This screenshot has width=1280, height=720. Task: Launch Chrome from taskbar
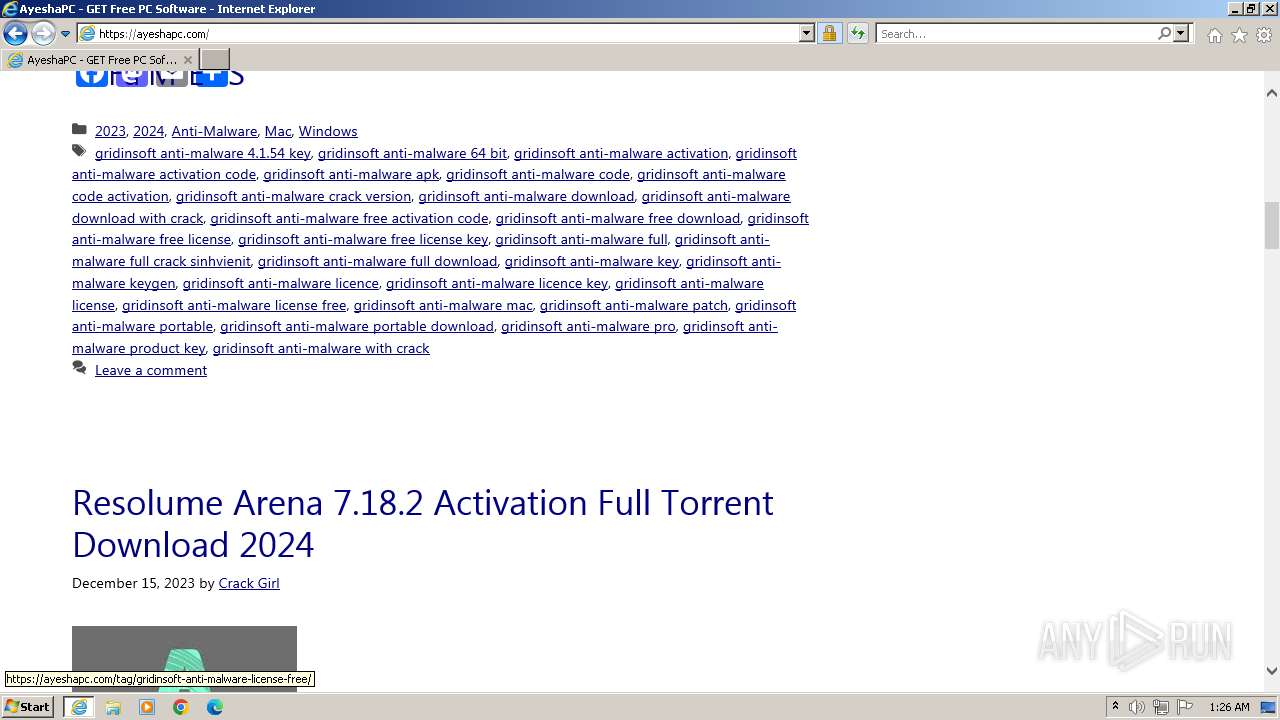[181, 707]
